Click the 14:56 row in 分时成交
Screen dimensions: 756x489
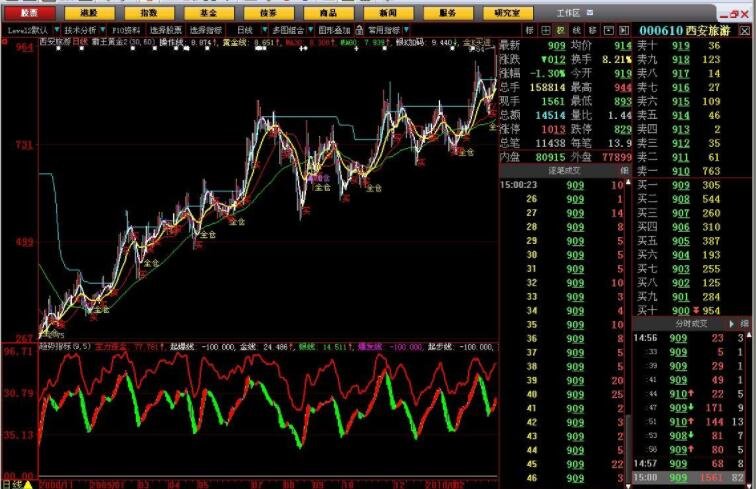(689, 338)
